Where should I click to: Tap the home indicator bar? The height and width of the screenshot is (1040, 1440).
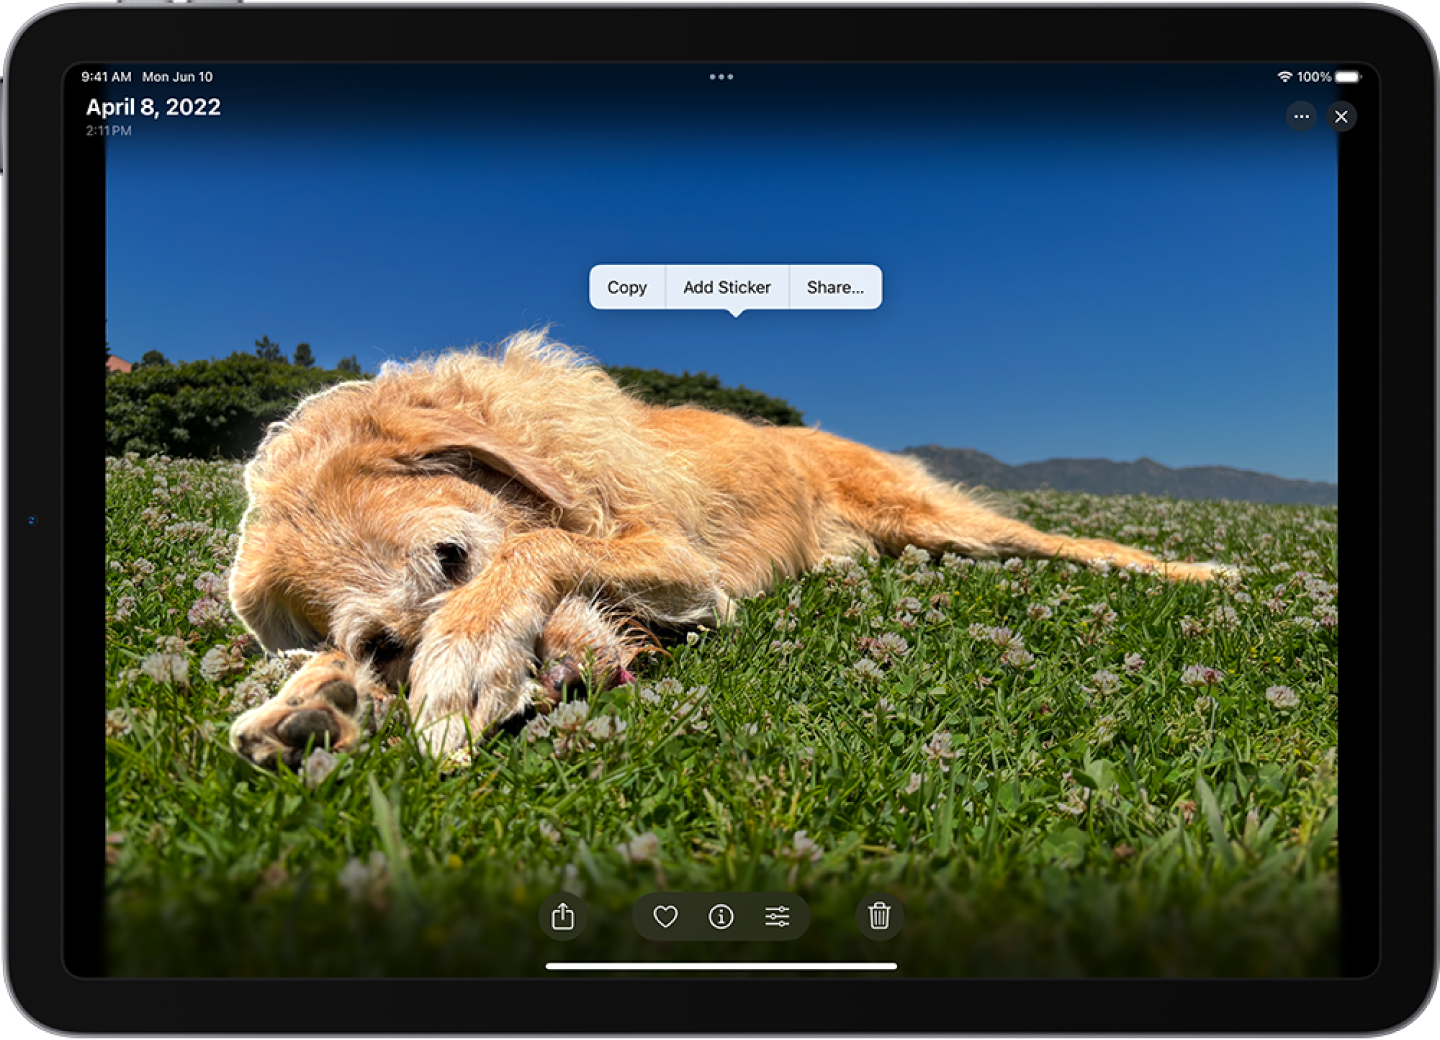pyautogui.click(x=721, y=966)
